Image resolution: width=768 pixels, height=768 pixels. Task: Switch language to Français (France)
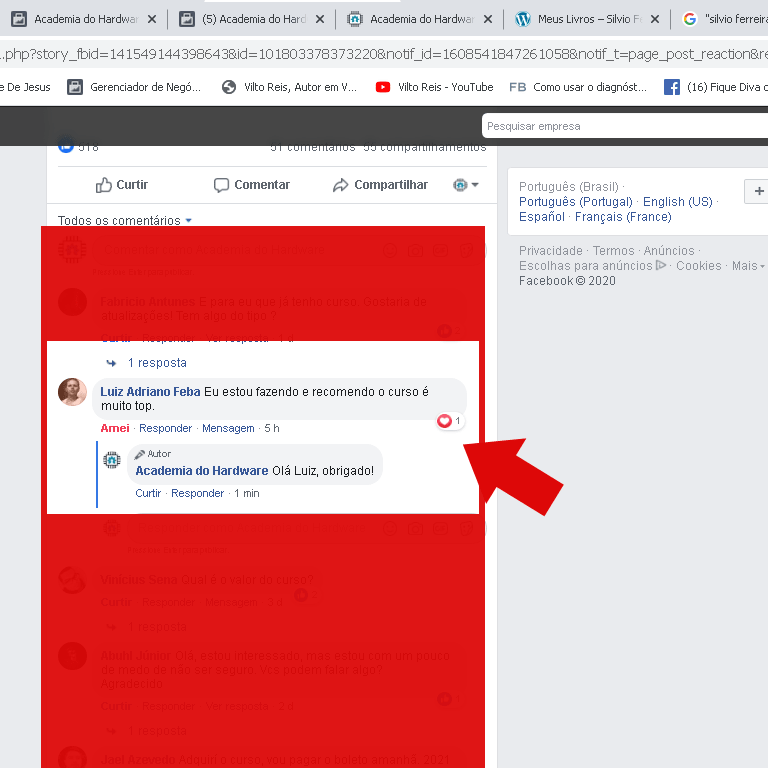coord(623,216)
